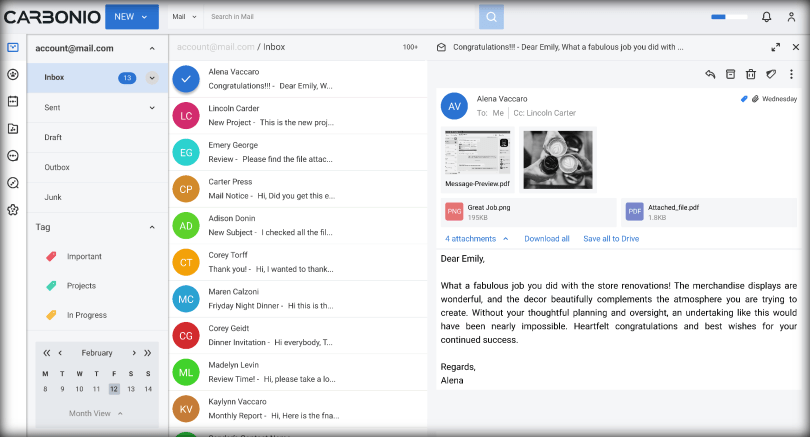This screenshot has height=437, width=810.
Task: Expand email preview to full screen
Action: coord(775,47)
